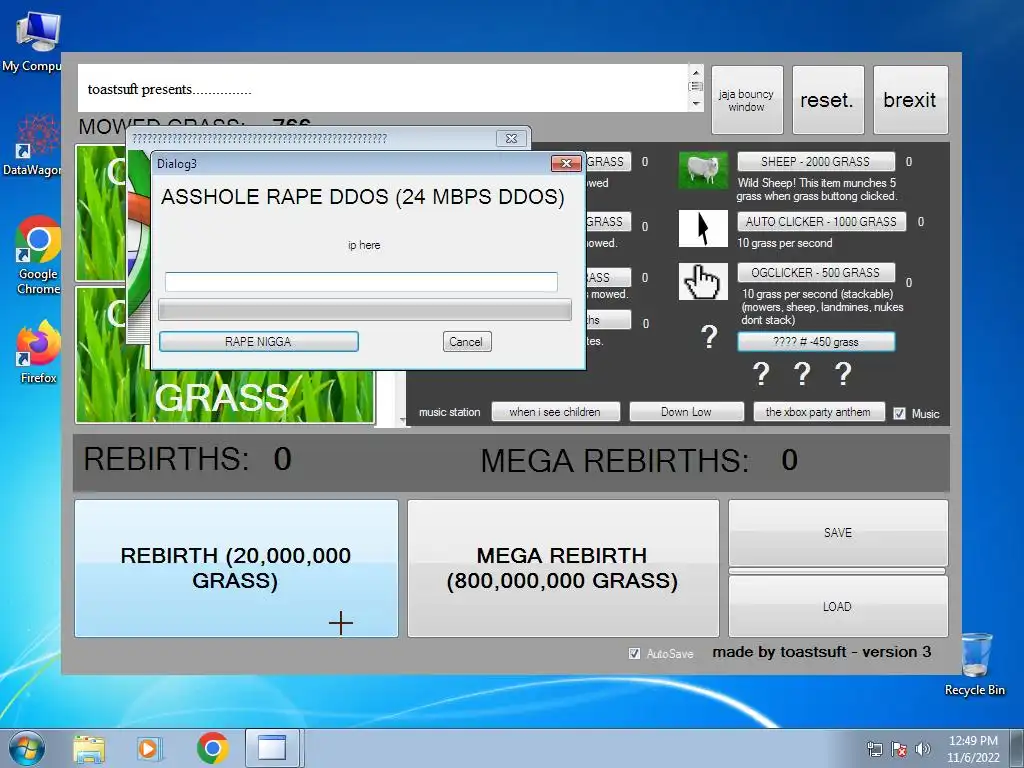Open the Windows Start menu orb
1024x768 pixels.
26,748
